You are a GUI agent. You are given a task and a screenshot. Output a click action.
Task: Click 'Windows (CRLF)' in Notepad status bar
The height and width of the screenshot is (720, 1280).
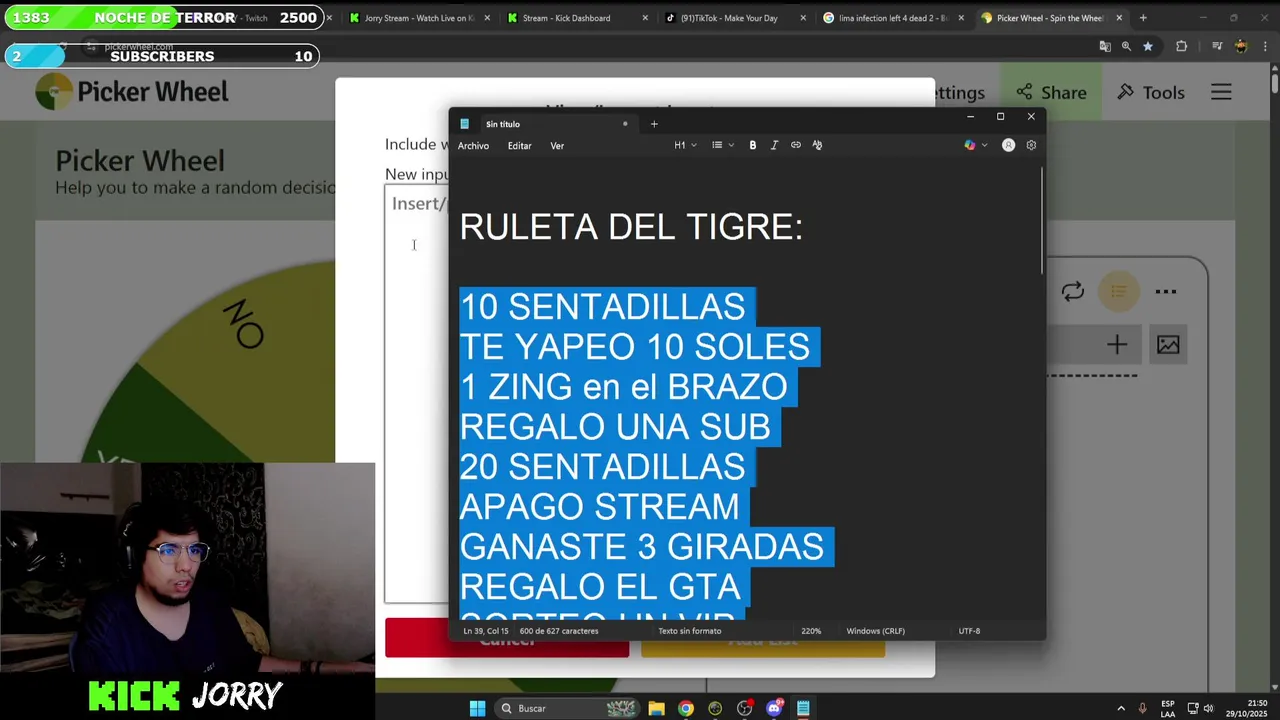pos(875,631)
